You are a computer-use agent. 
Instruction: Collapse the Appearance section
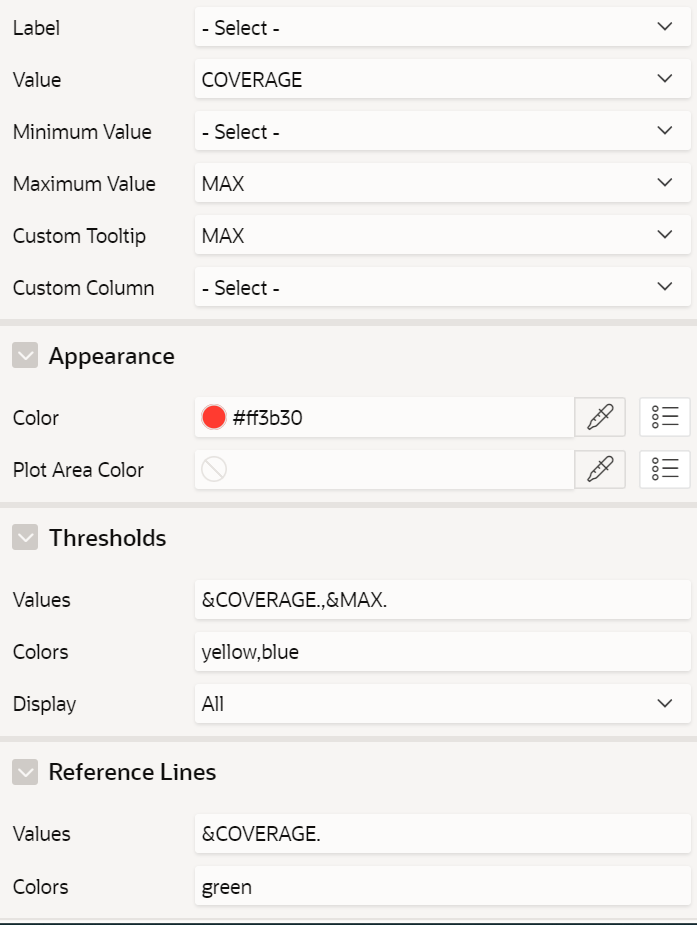[25, 356]
